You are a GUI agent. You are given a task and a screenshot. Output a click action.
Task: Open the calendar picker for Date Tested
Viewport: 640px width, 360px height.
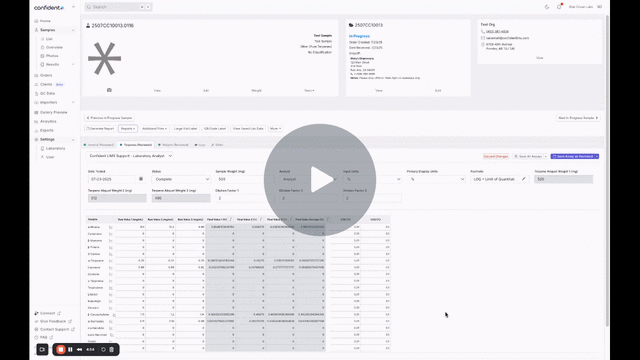pos(141,179)
